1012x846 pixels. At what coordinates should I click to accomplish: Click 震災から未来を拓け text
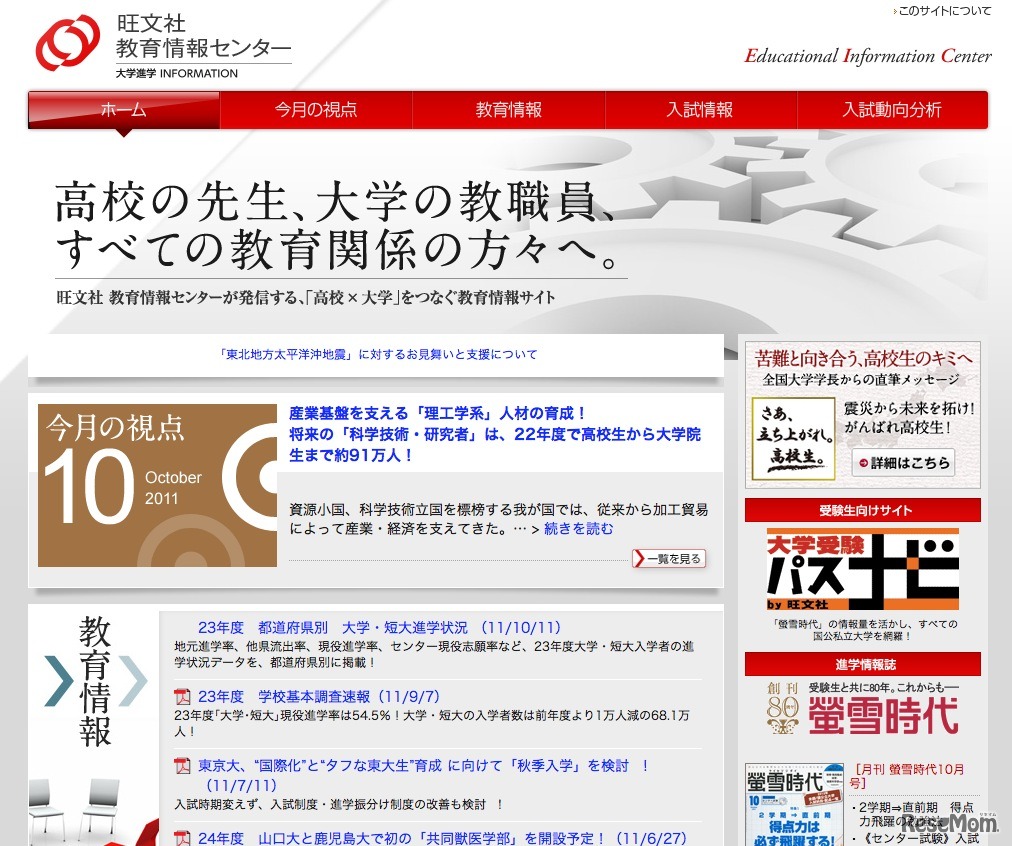[x=909, y=417]
